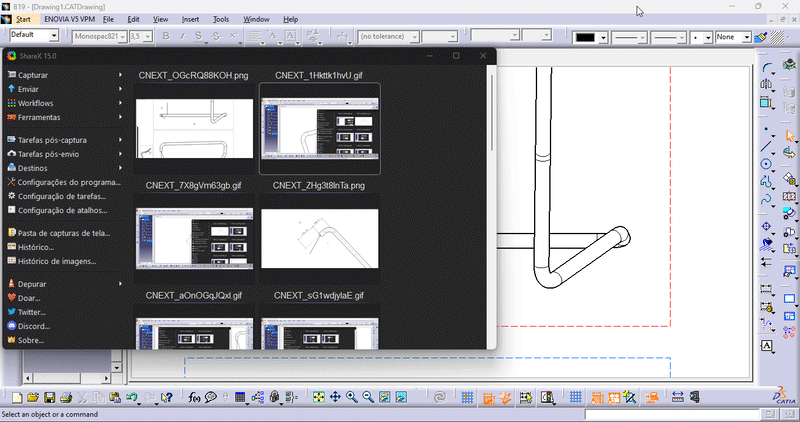Open the Edit menu

point(133,19)
